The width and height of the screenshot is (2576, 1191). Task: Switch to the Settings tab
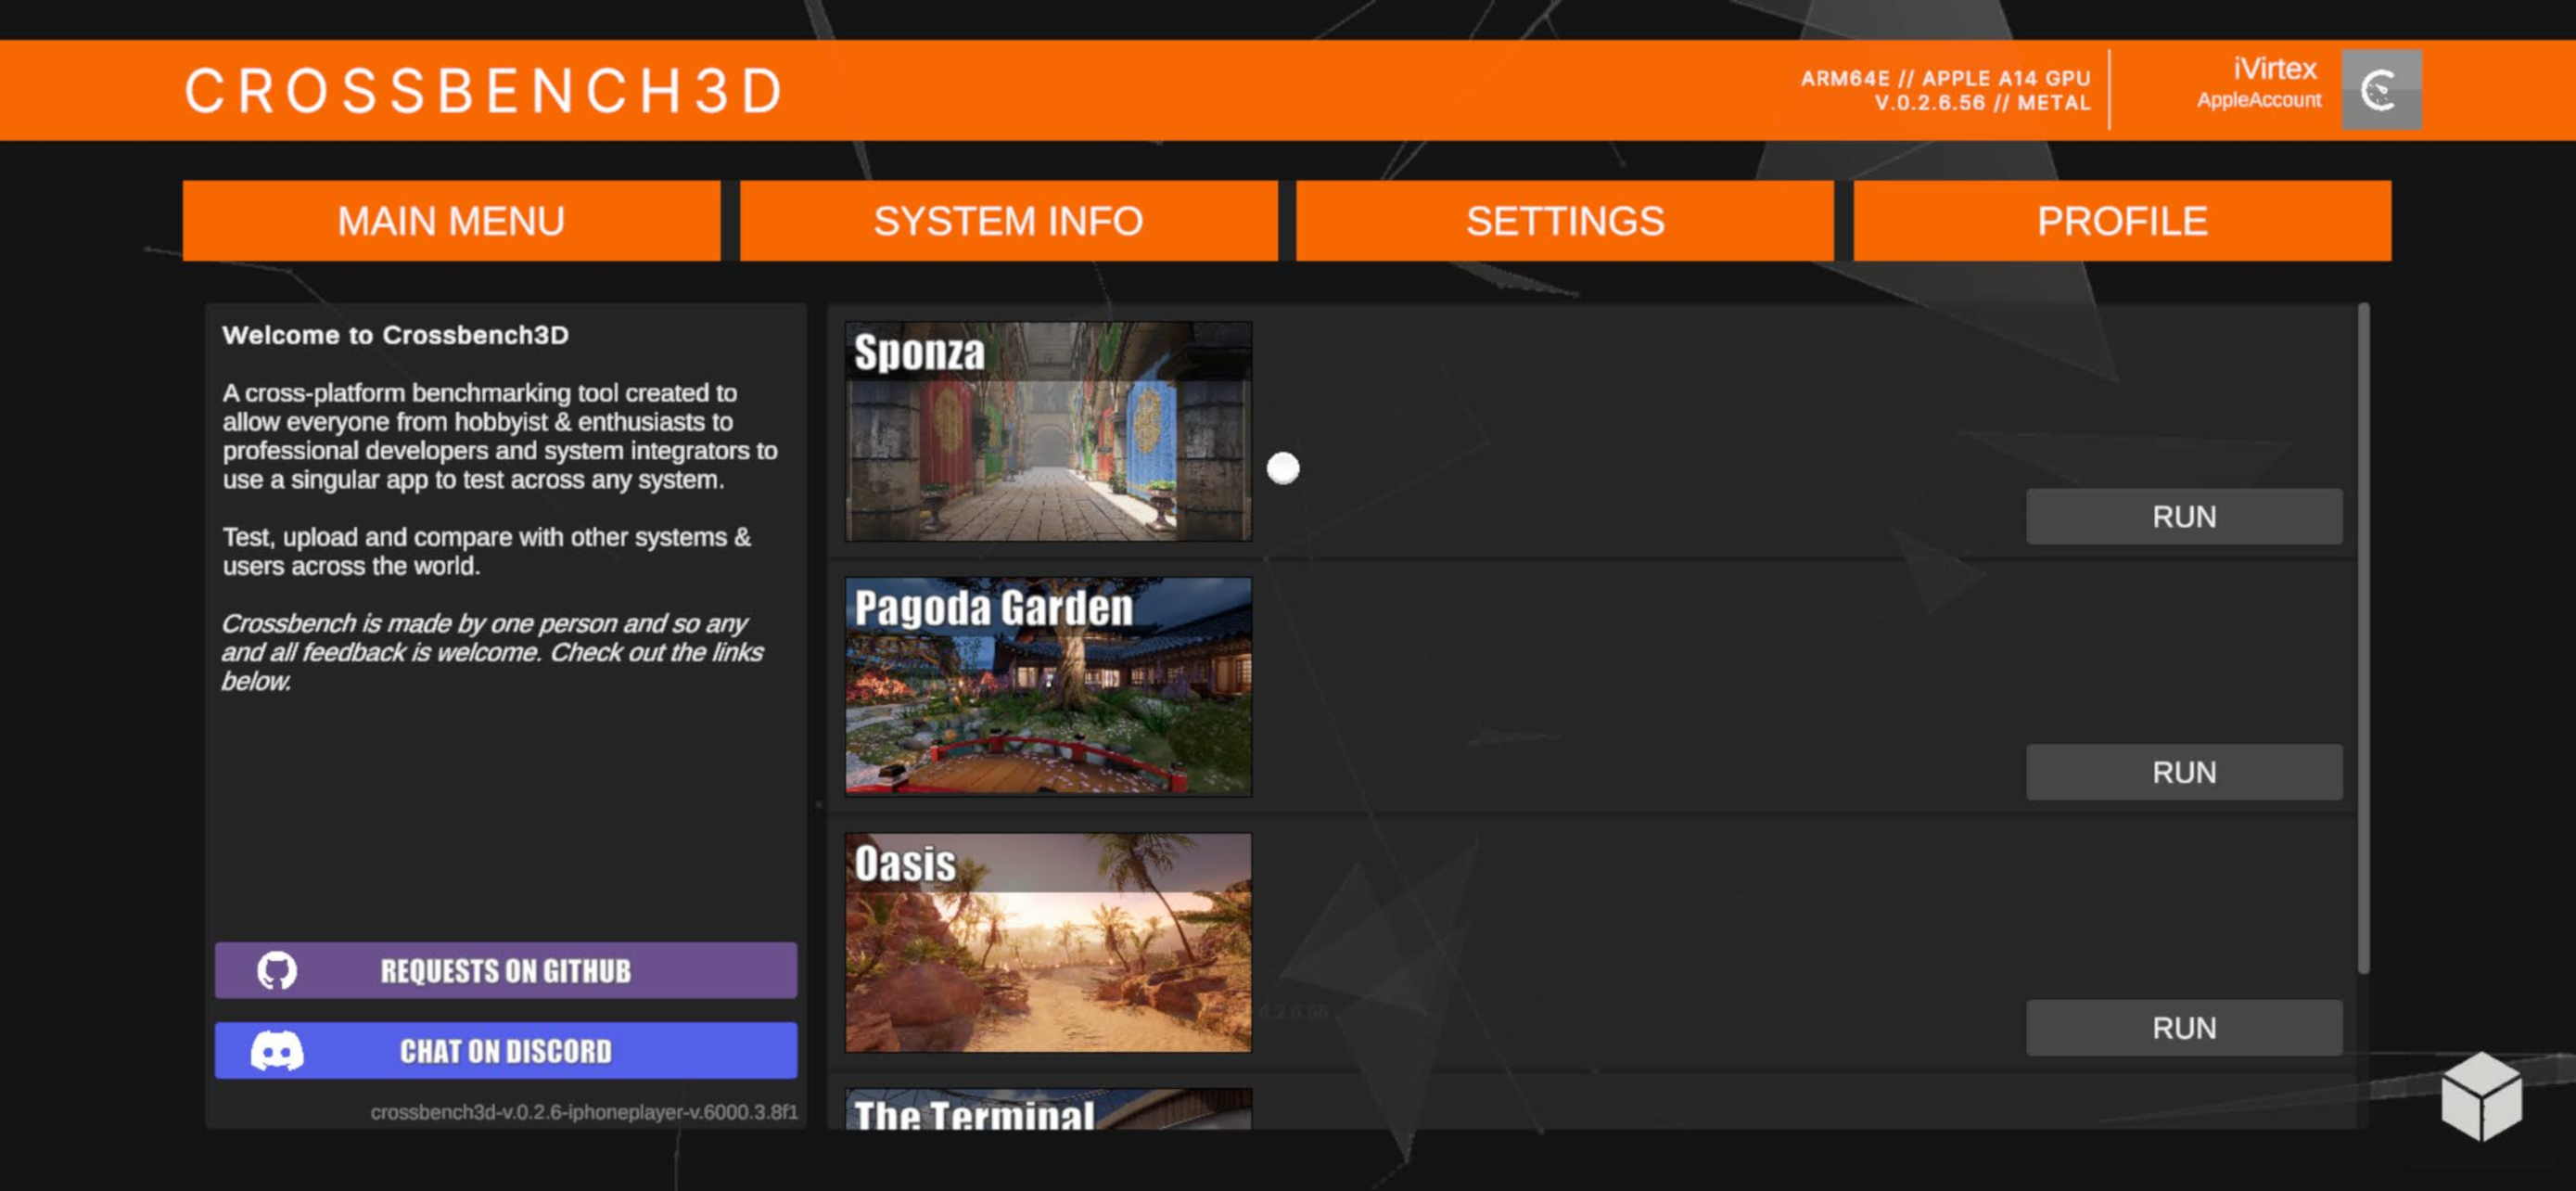(x=1565, y=221)
